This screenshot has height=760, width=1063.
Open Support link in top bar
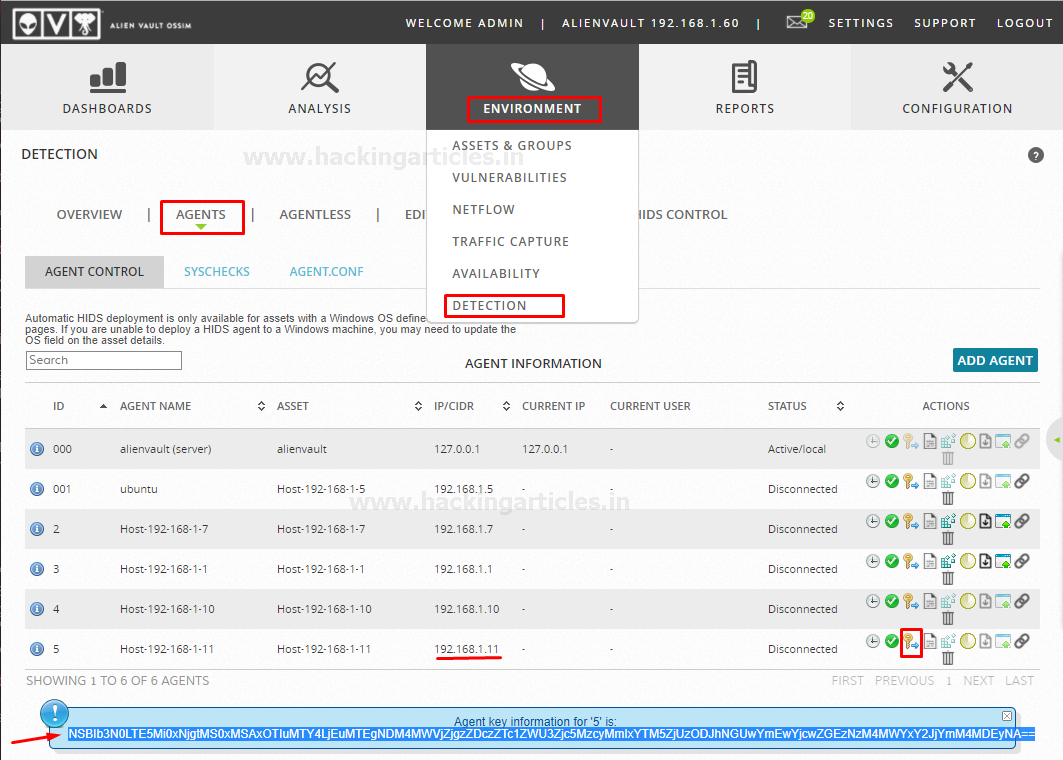pyautogui.click(x=944, y=23)
